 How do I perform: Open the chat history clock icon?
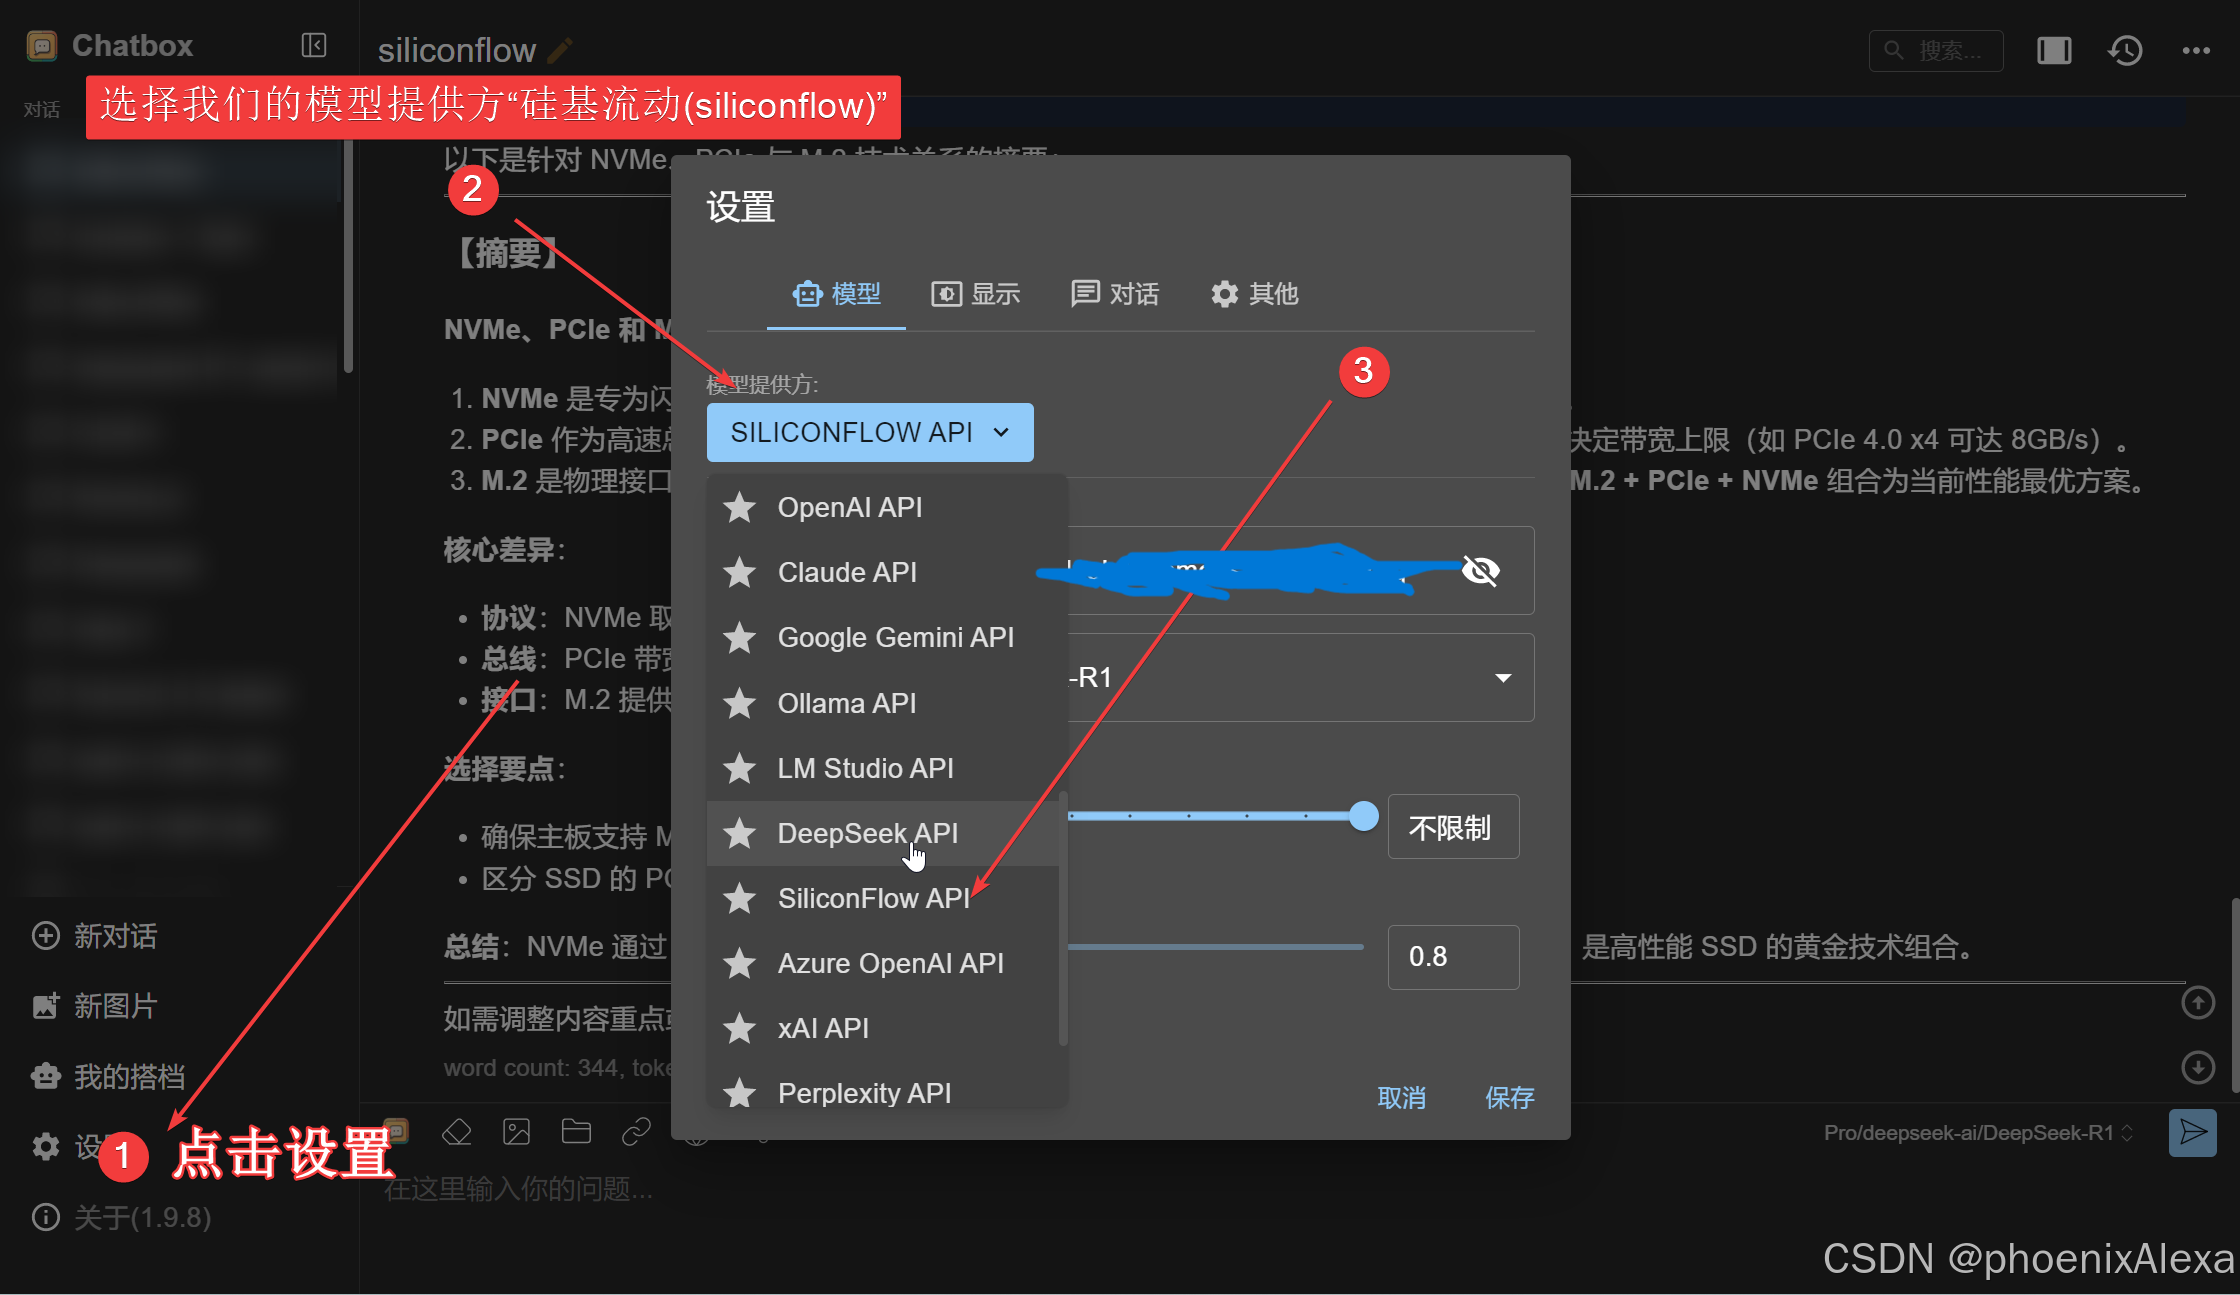tap(2125, 50)
